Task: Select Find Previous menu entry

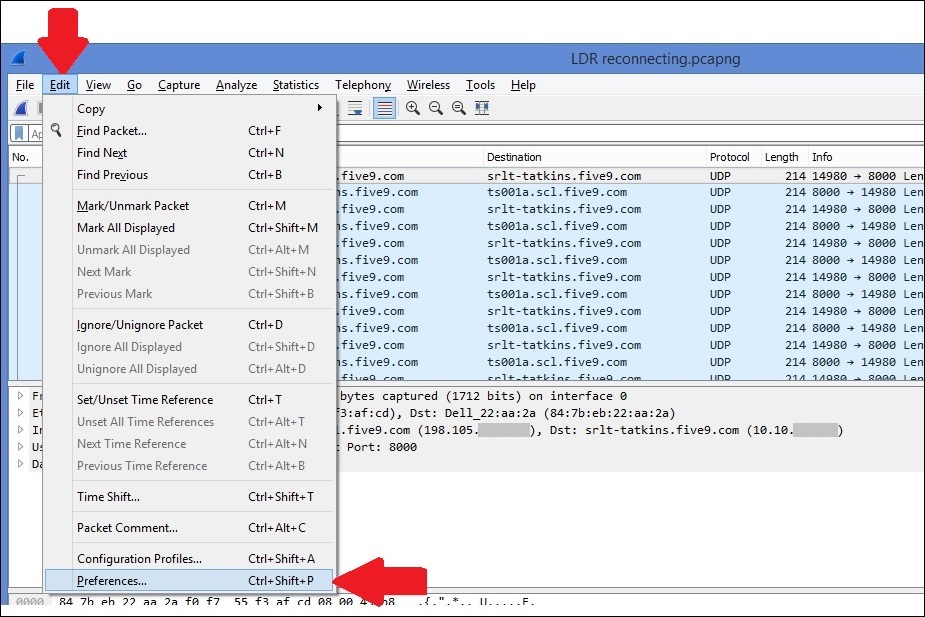Action: pyautogui.click(x=189, y=175)
